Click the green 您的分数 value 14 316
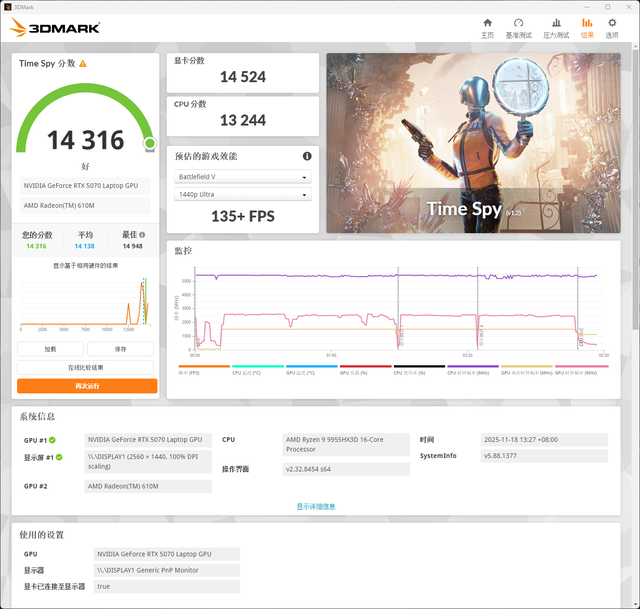Image resolution: width=640 pixels, height=609 pixels. click(x=36, y=246)
